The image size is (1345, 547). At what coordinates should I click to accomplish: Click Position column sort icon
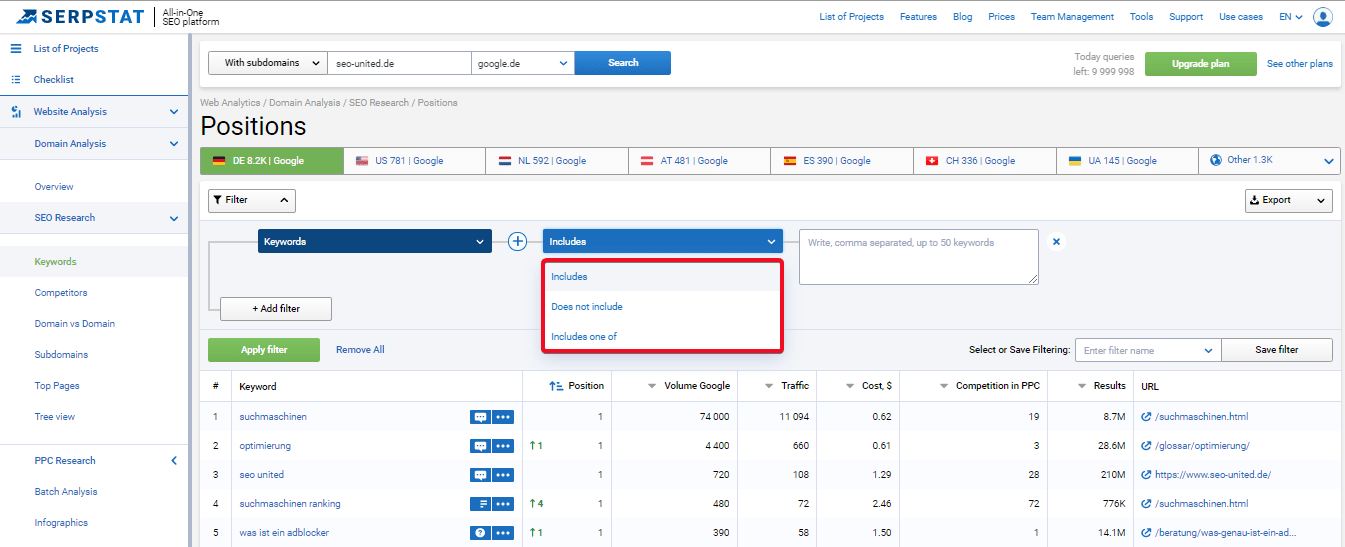pos(556,386)
